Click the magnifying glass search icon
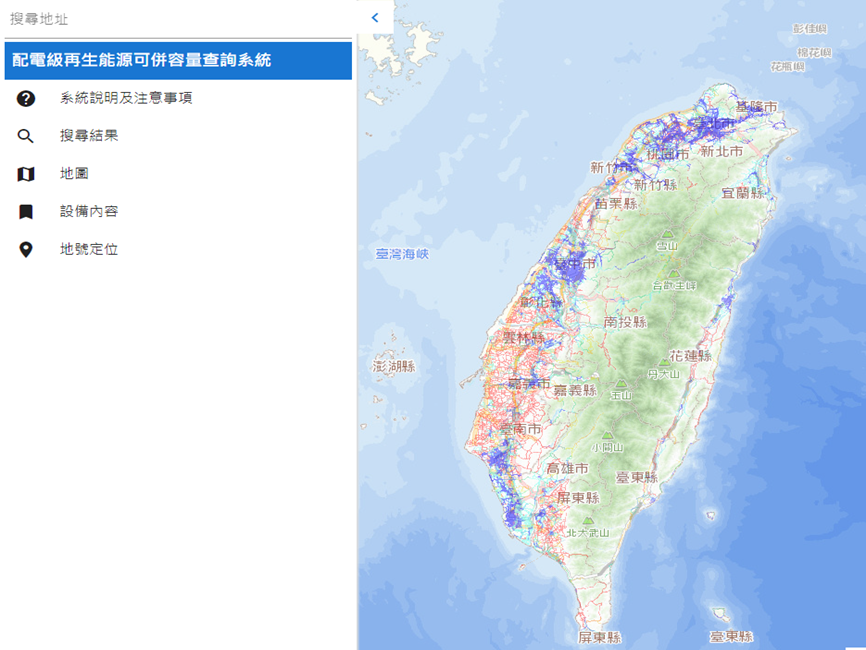The height and width of the screenshot is (650, 866). (26, 136)
